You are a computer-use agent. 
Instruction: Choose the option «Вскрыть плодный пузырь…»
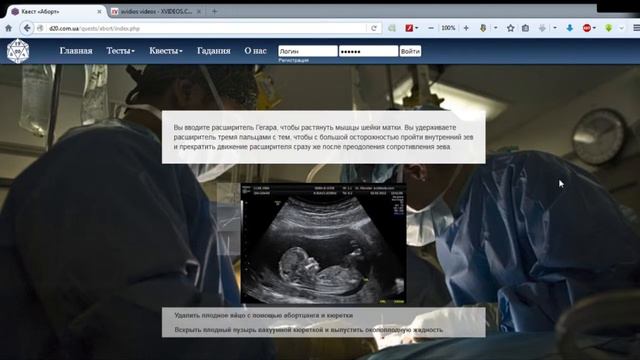pos(309,329)
